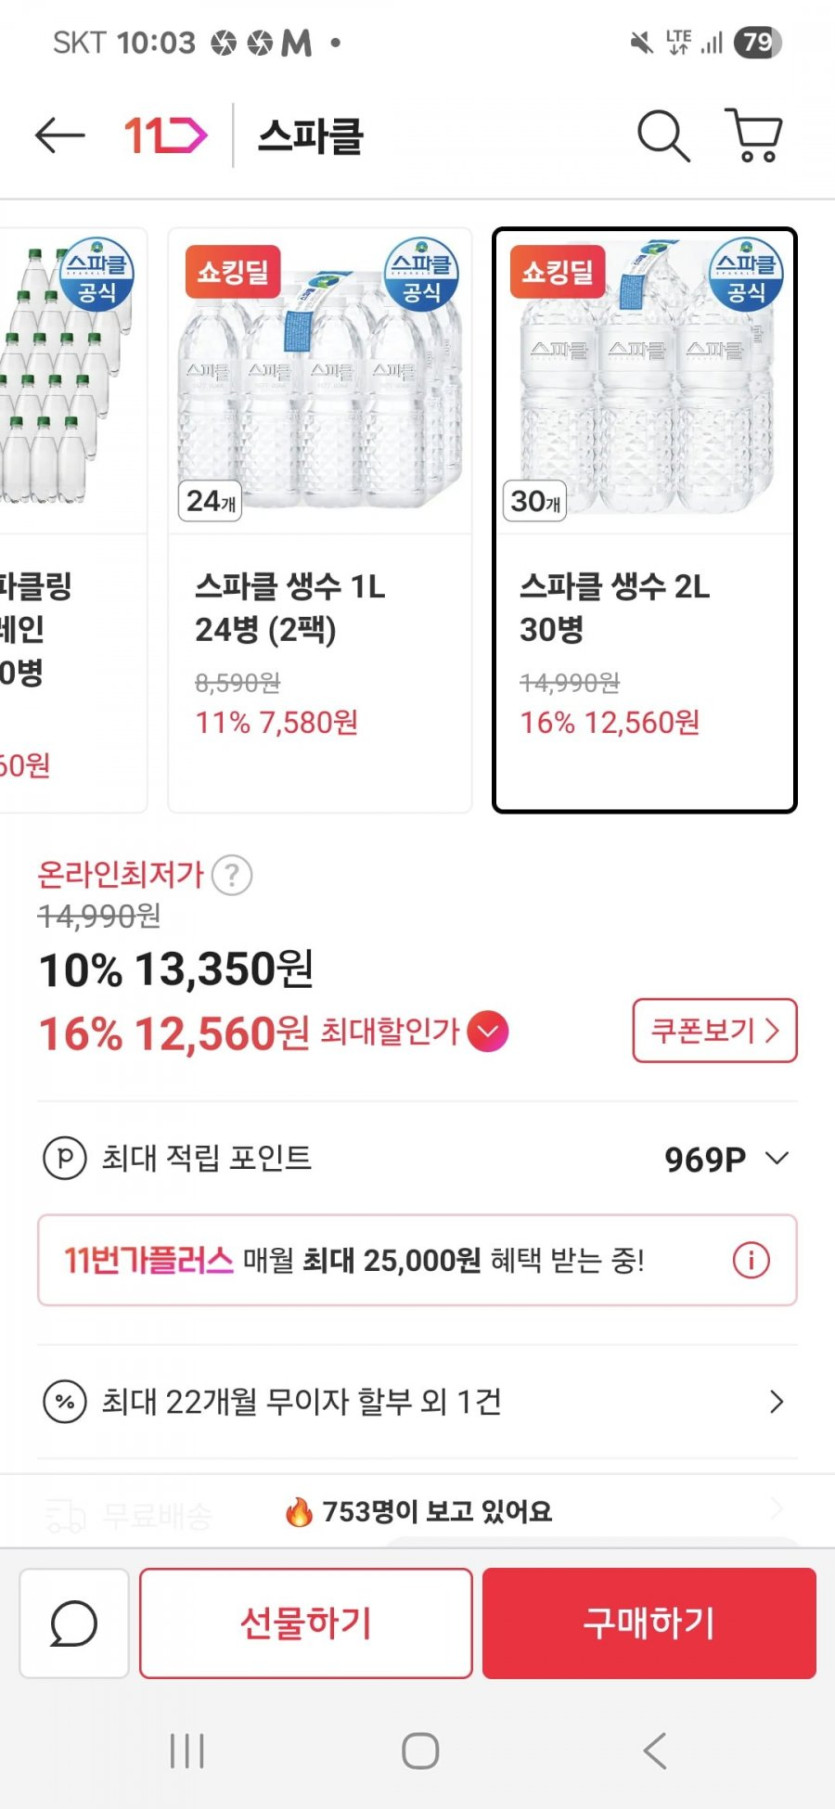The width and height of the screenshot is (835, 1809).
Task: Open the 11st home logo
Action: [165, 135]
